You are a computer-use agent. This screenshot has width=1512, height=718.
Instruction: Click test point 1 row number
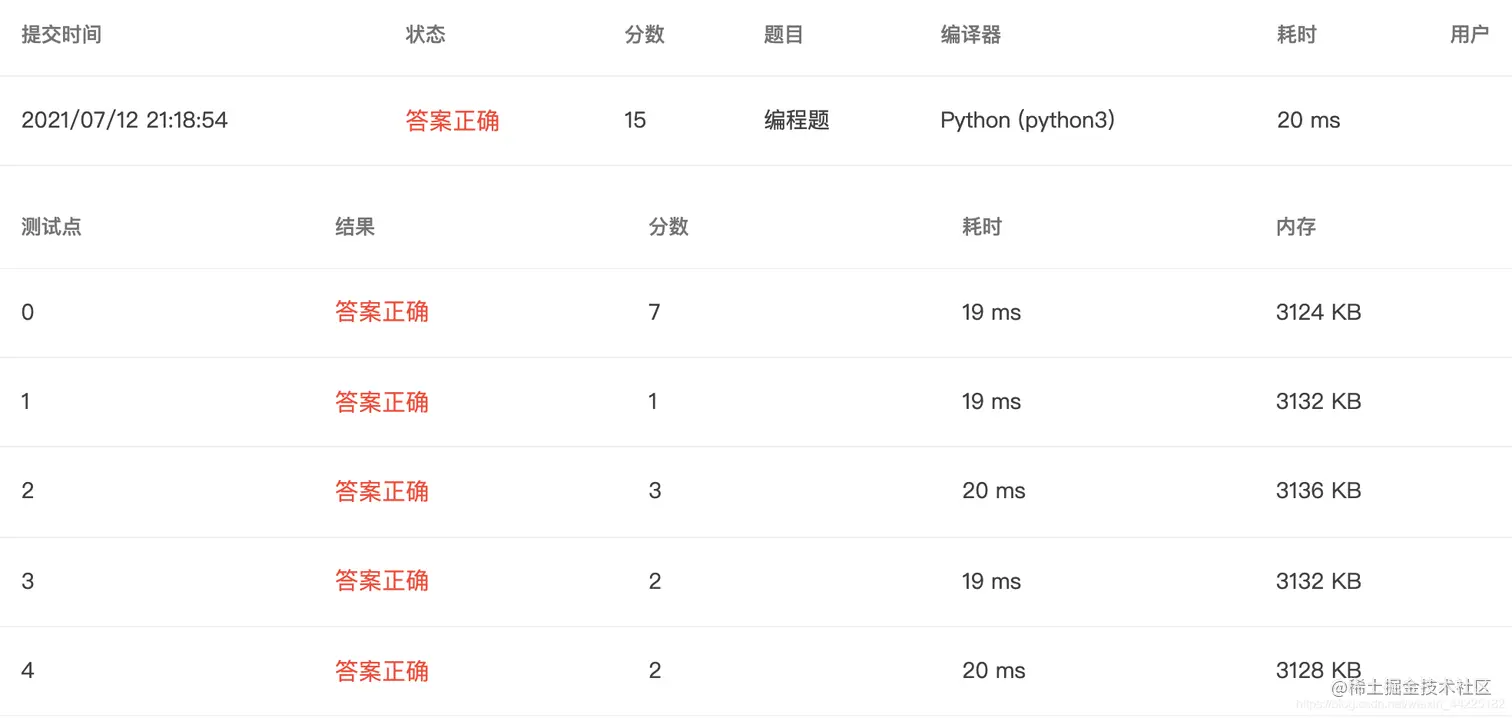[26, 401]
